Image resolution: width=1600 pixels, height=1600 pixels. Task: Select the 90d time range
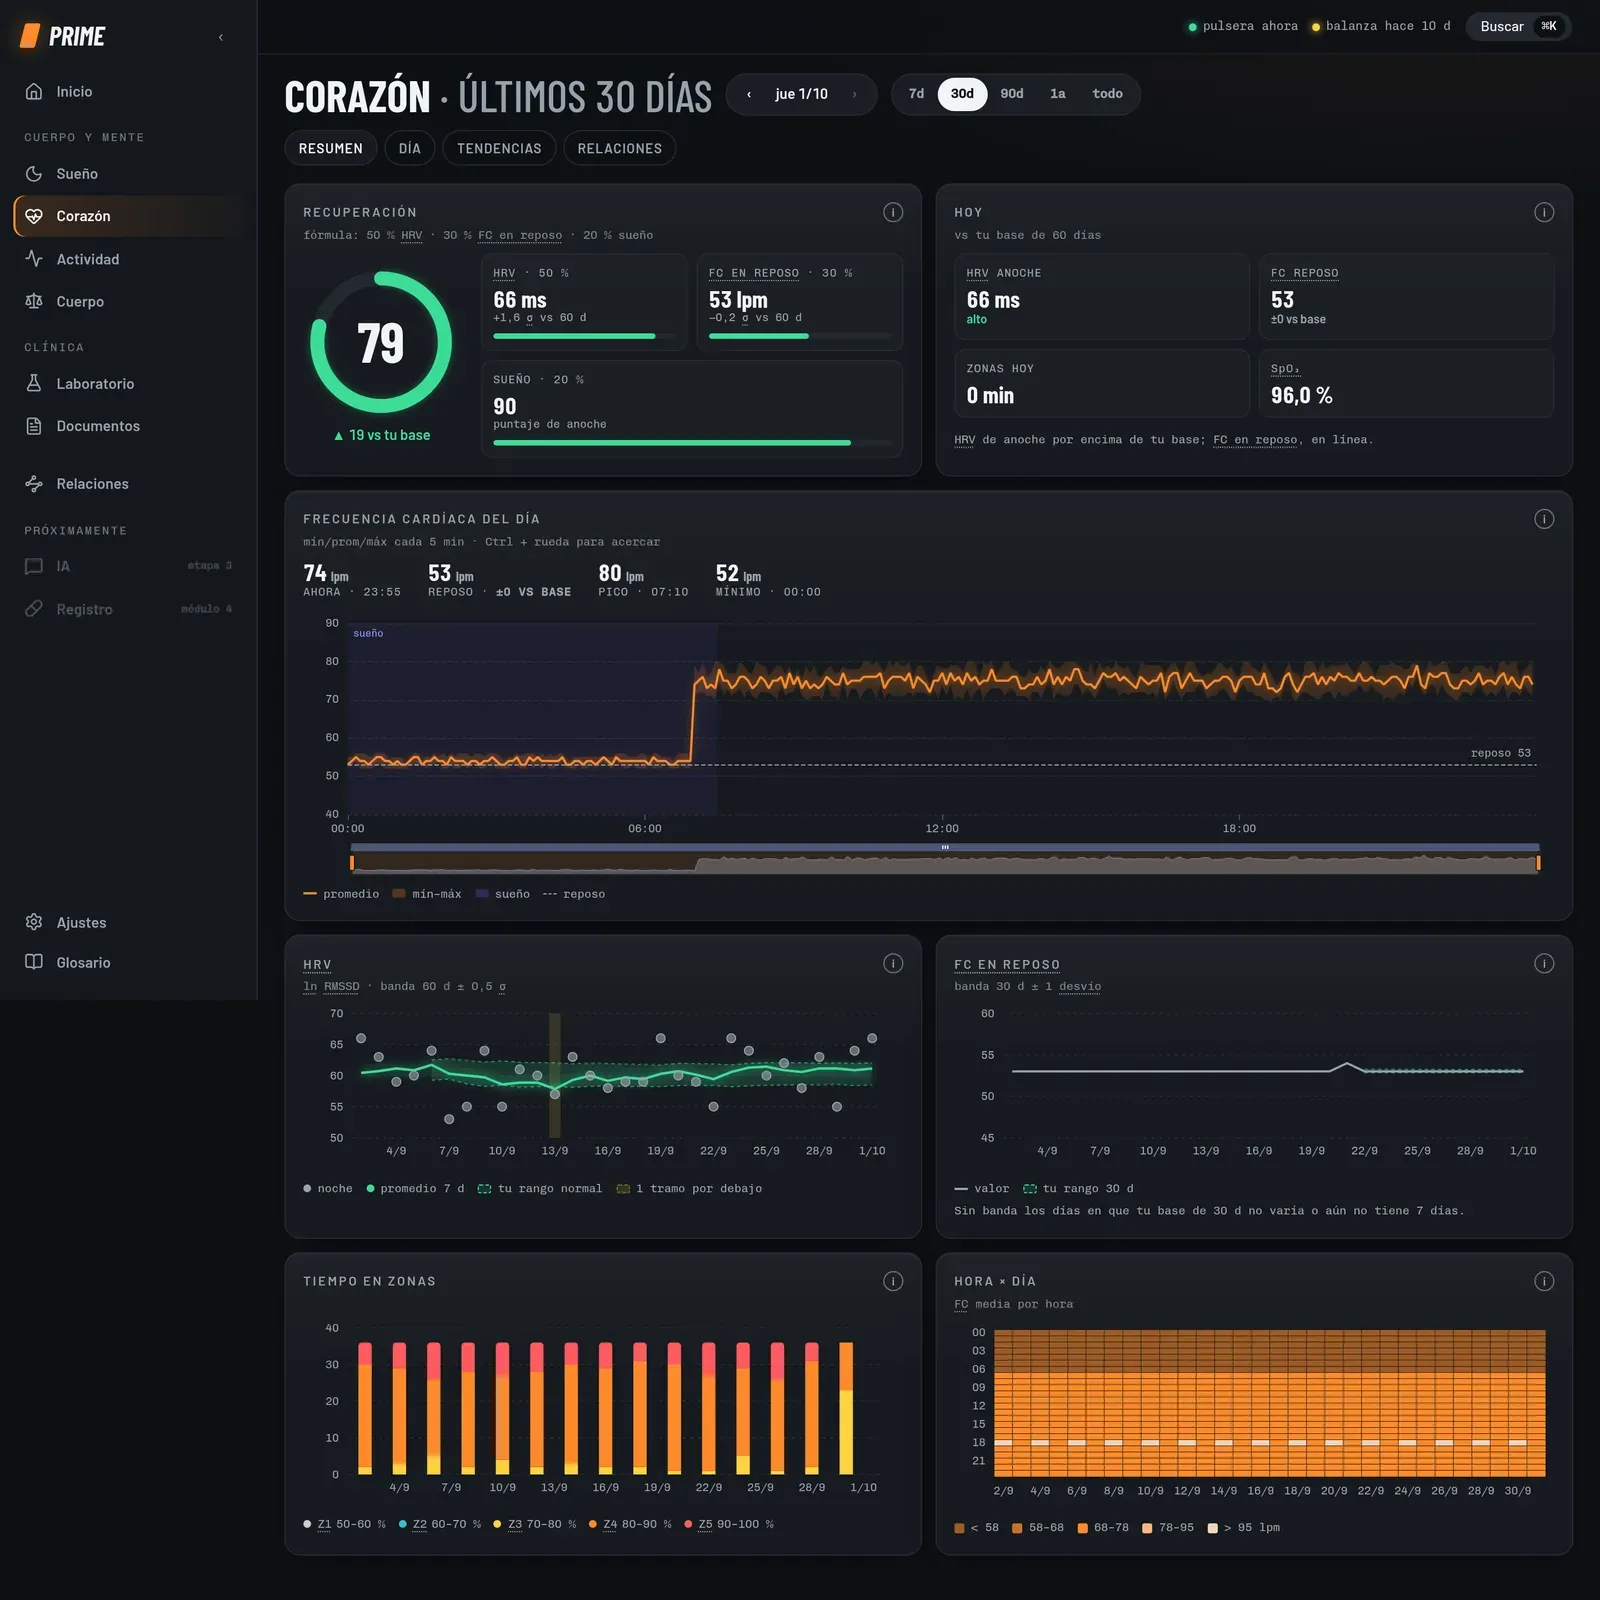click(x=1012, y=94)
